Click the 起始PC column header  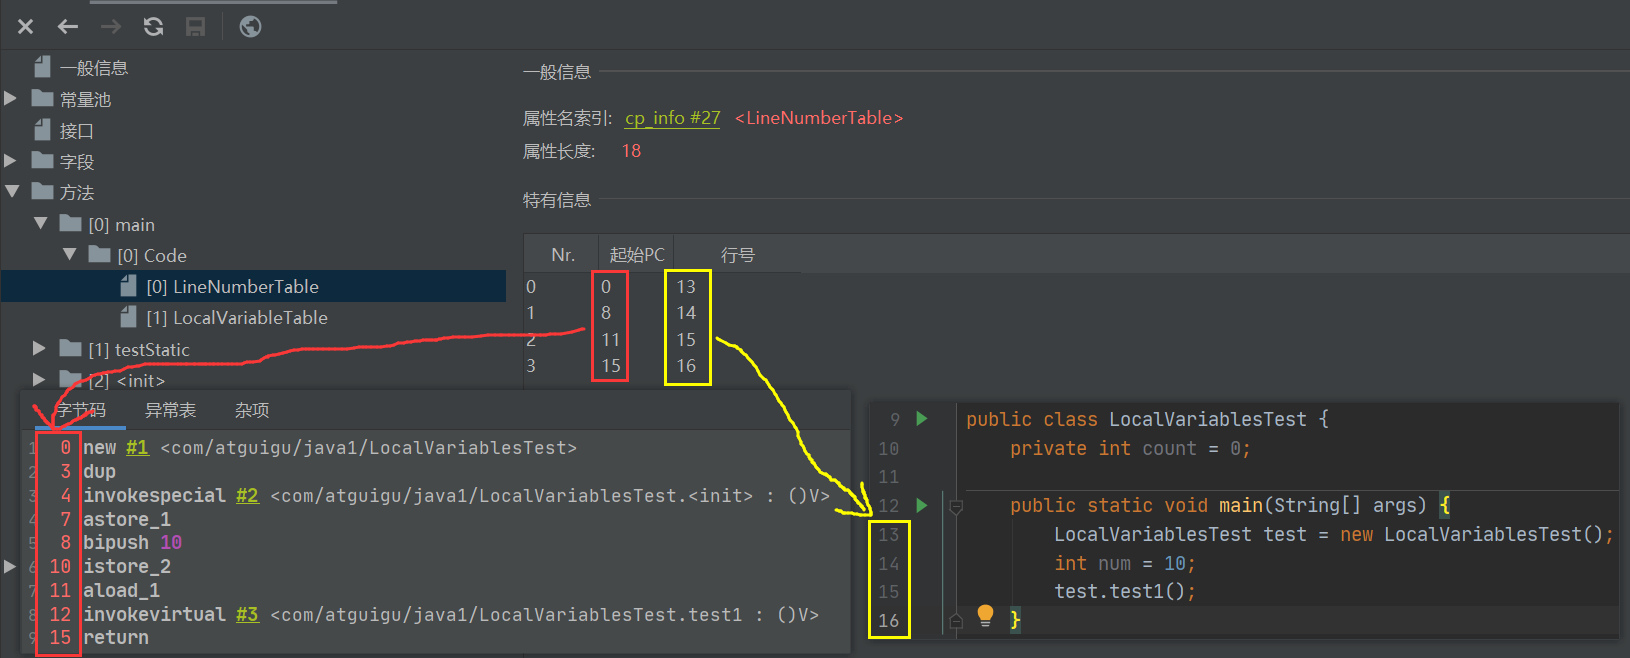pos(637,255)
